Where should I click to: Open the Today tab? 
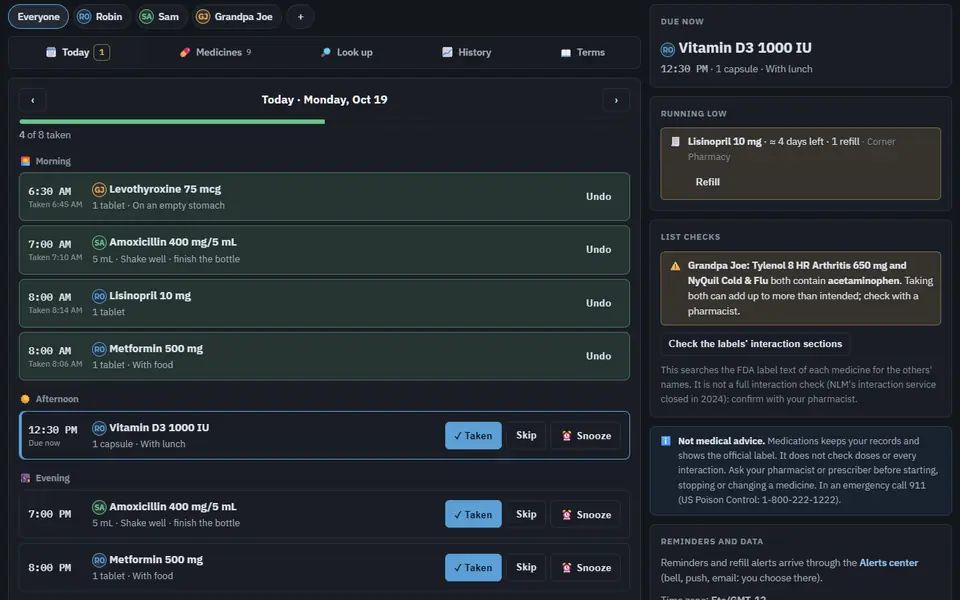pos(78,53)
